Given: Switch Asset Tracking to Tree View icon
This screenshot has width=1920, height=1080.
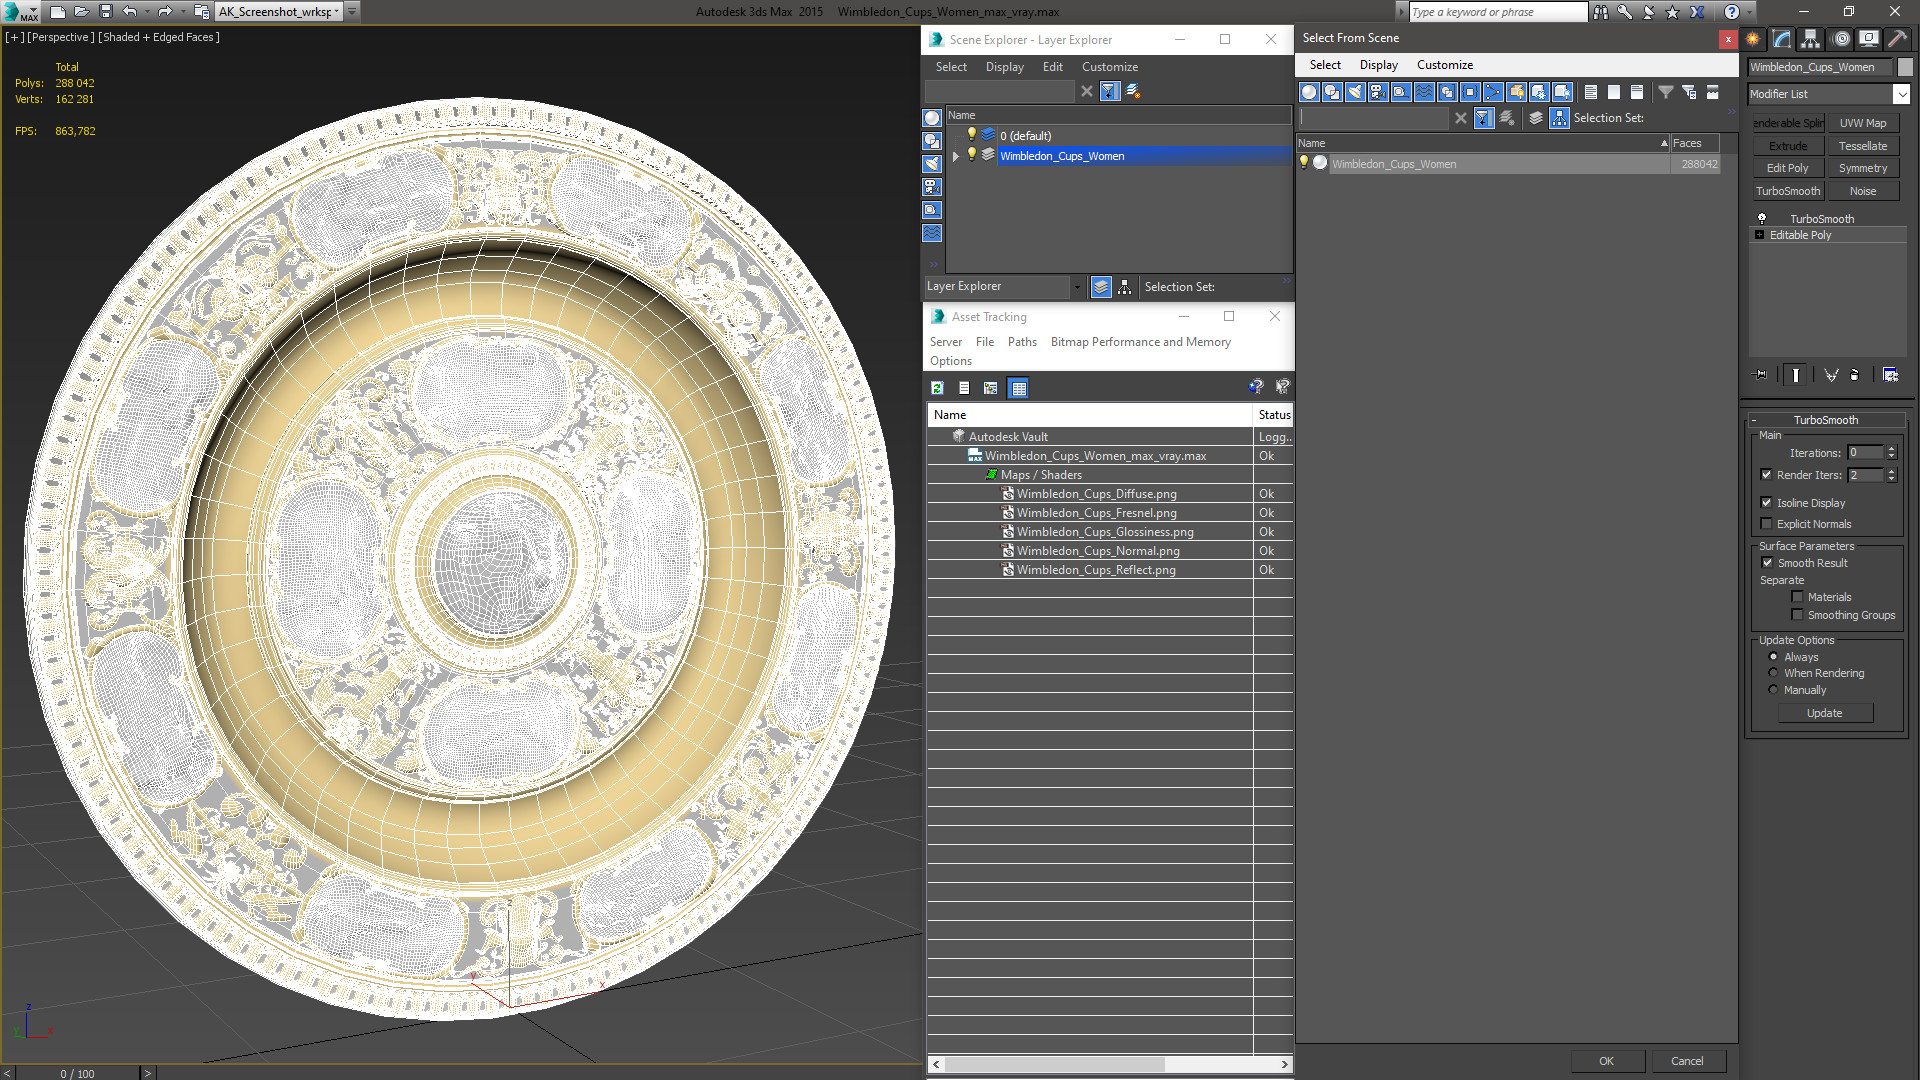Looking at the screenshot, I should [990, 388].
